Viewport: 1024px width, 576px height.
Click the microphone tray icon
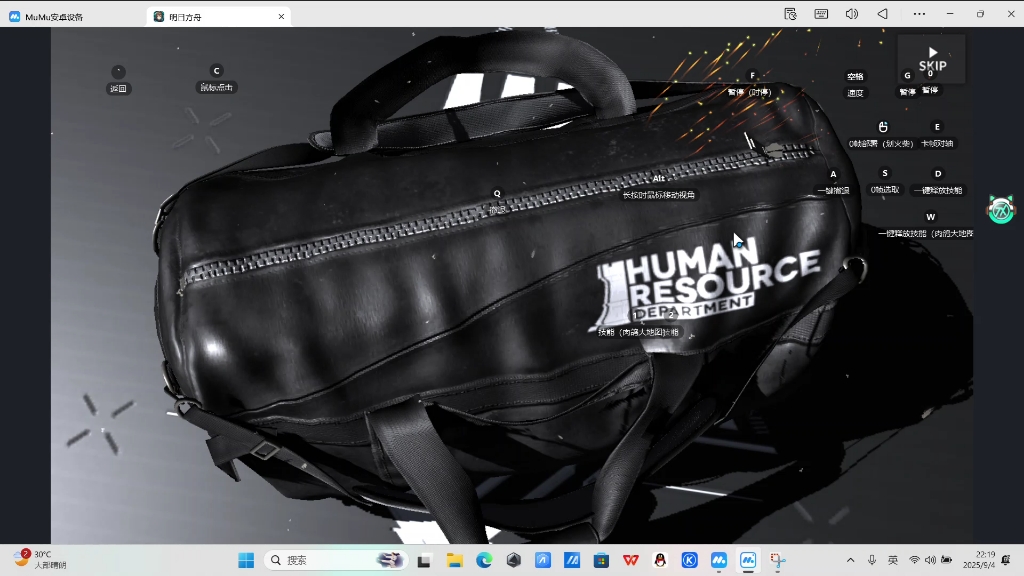click(x=872, y=560)
